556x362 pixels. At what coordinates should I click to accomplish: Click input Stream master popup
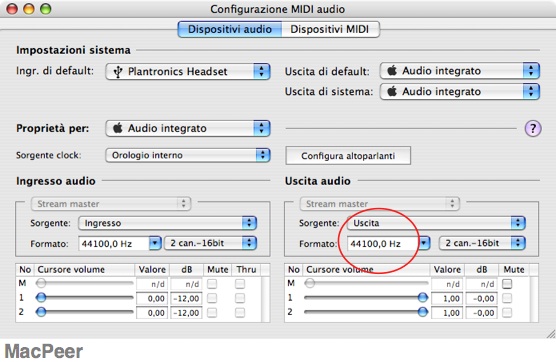pyautogui.click(x=111, y=204)
